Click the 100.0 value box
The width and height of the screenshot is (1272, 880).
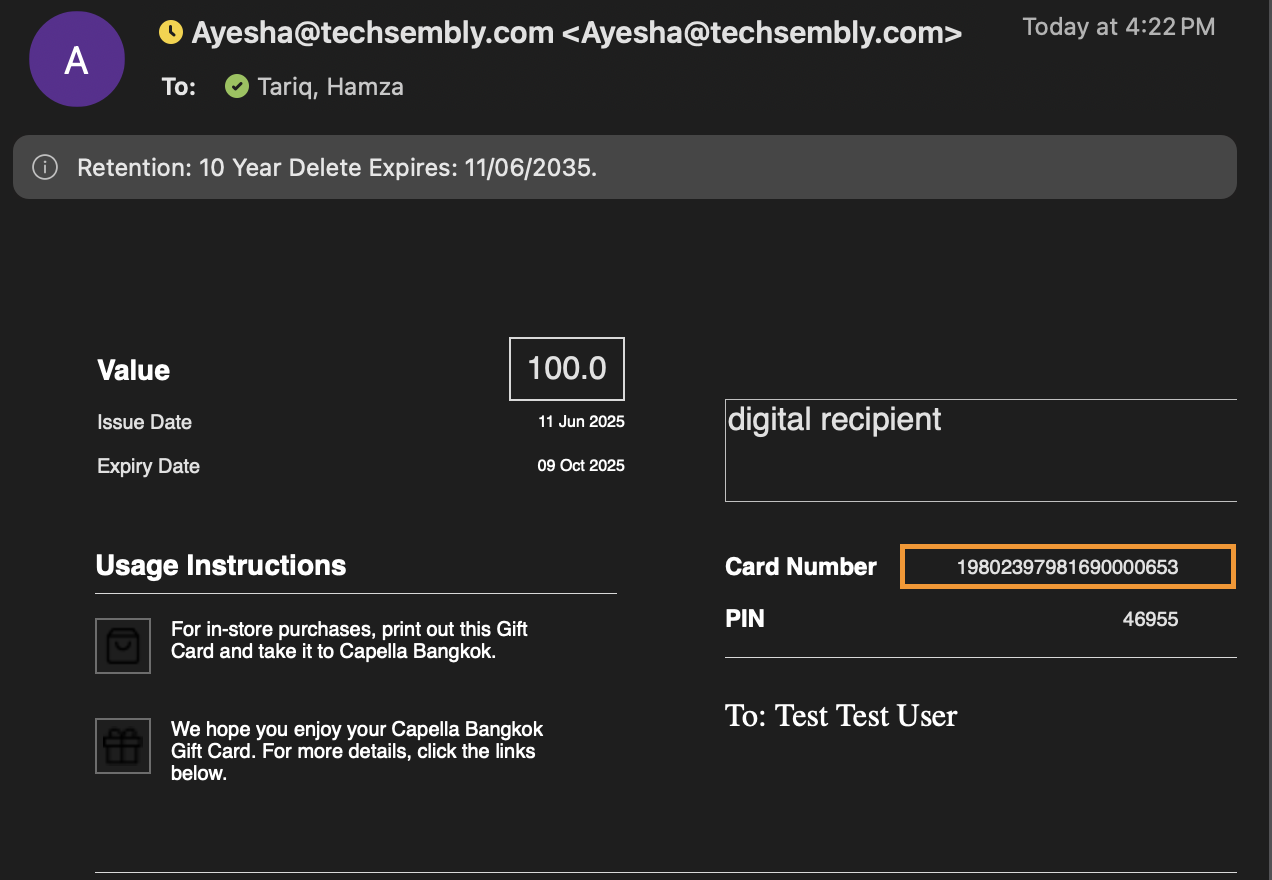point(567,369)
